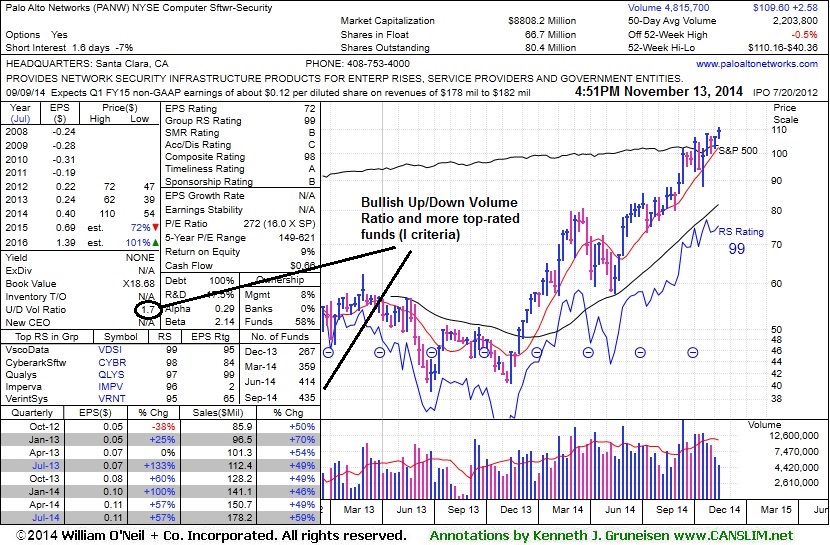This screenshot has width=830, height=545.
Task: Click the P/E Ratio row
Action: tap(240, 224)
